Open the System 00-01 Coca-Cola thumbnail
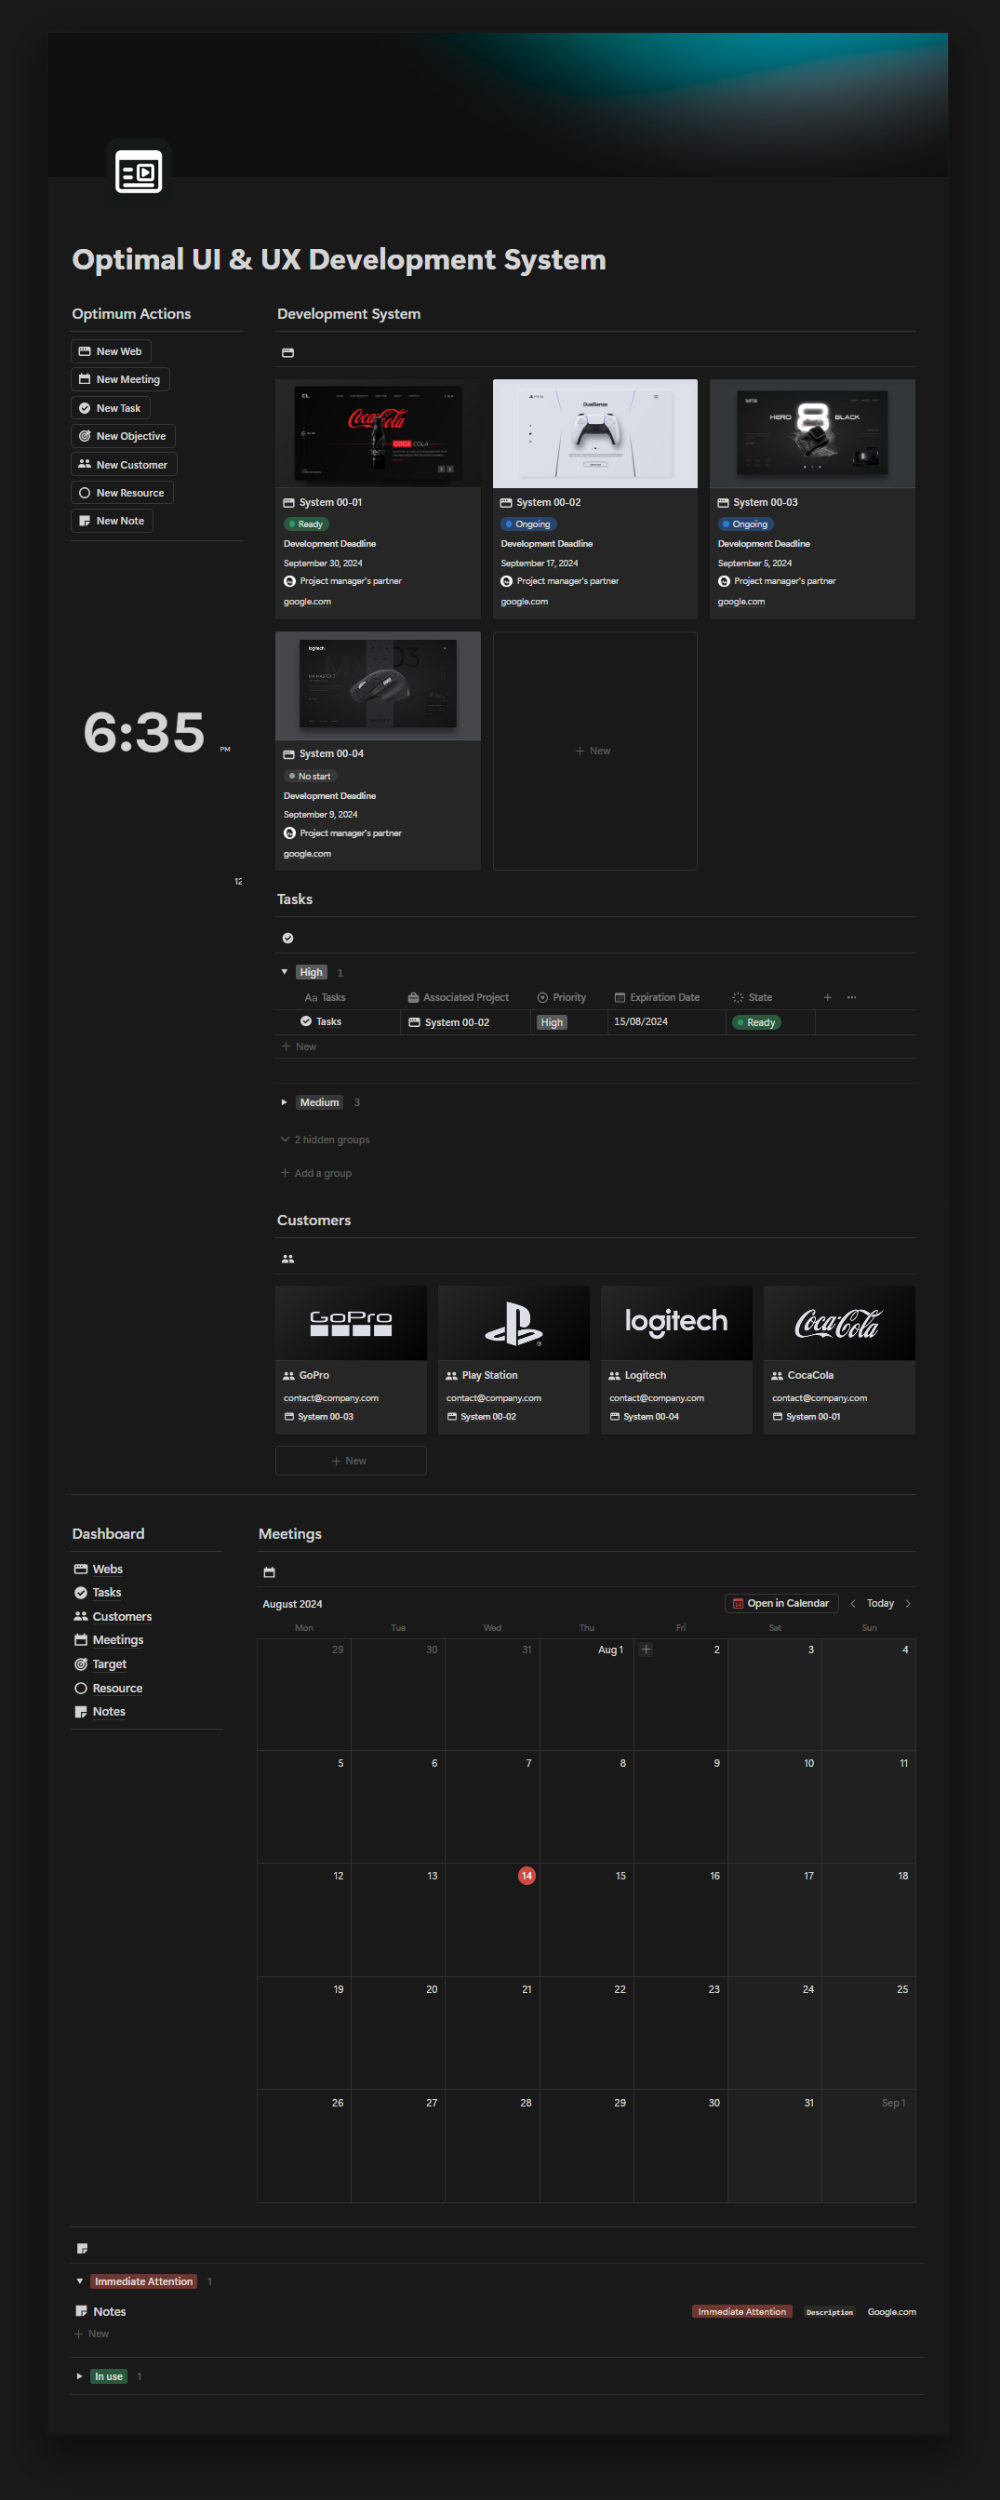 coord(378,433)
